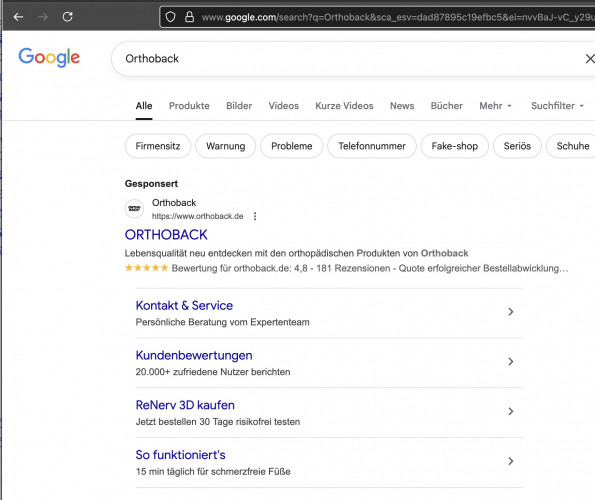
Task: Expand the Mehr dropdown
Action: 495,106
